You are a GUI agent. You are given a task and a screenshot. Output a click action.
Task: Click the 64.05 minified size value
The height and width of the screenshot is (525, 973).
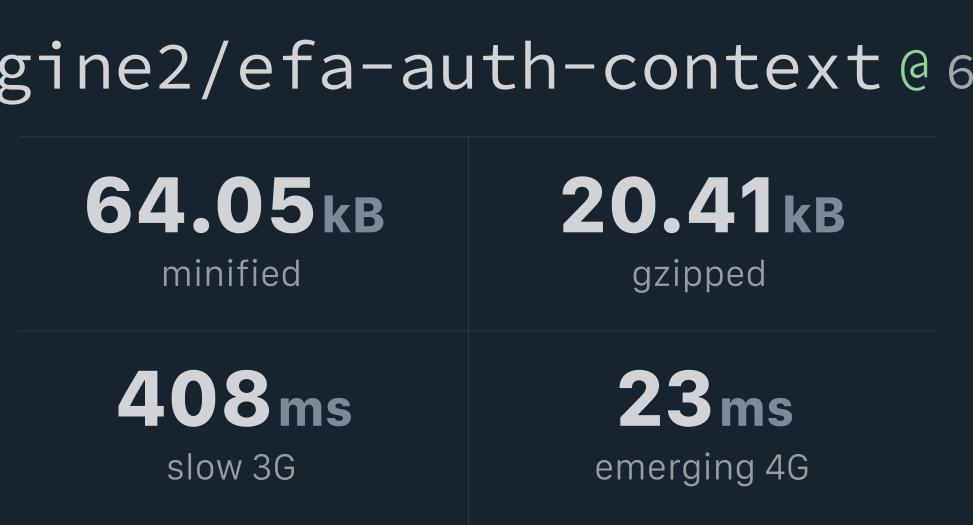(x=200, y=205)
